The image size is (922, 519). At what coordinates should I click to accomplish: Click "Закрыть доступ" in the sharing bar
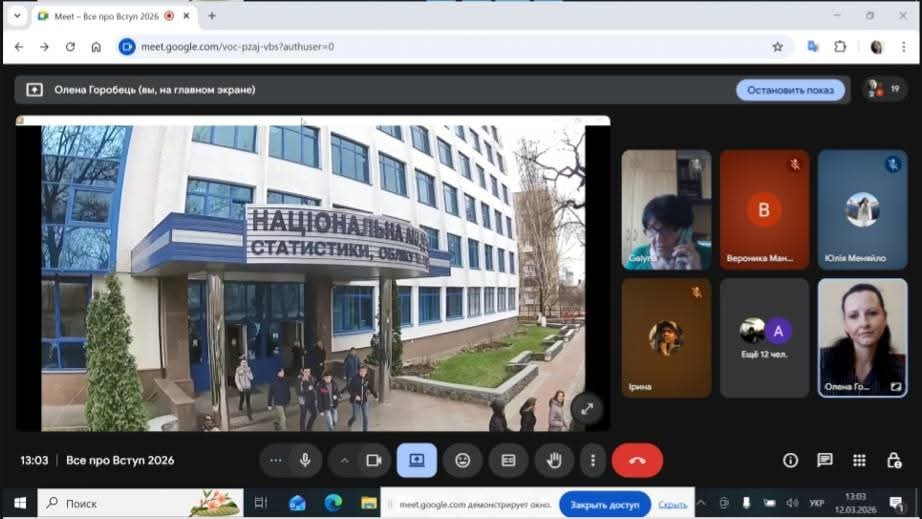coord(604,504)
